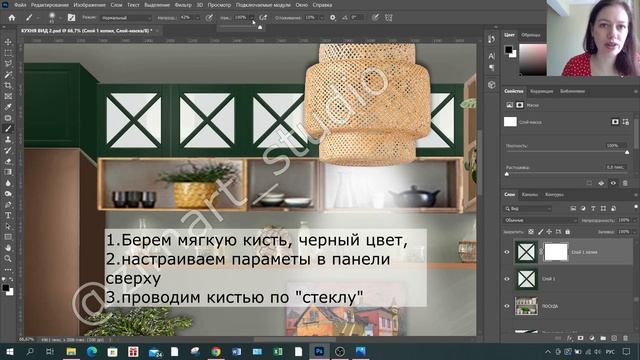The width and height of the screenshot is (640, 360).
Task: Open Windows Start menu
Action: [10, 351]
